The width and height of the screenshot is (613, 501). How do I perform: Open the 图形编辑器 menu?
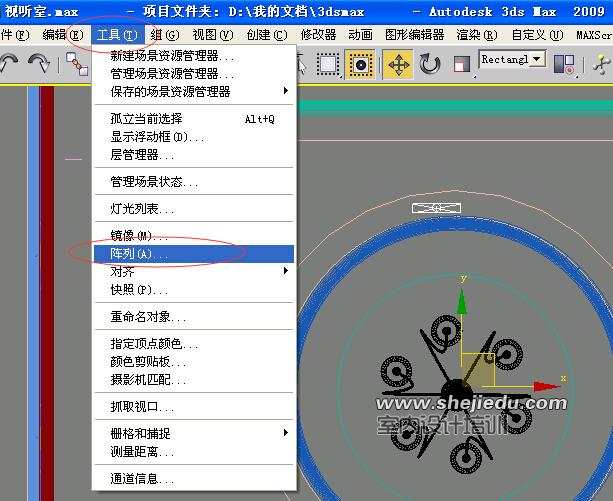pos(414,35)
